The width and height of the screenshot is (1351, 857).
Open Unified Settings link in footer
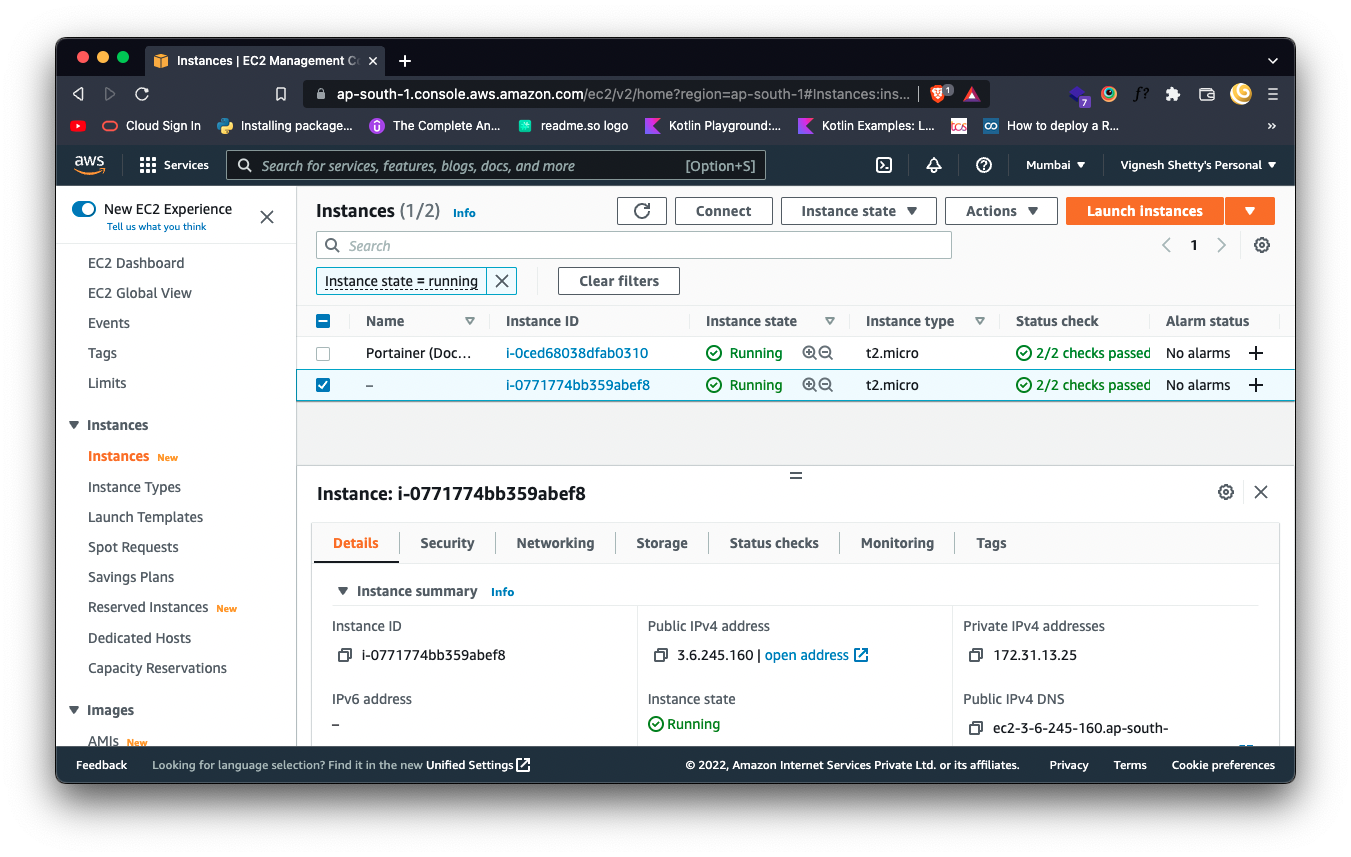click(478, 765)
